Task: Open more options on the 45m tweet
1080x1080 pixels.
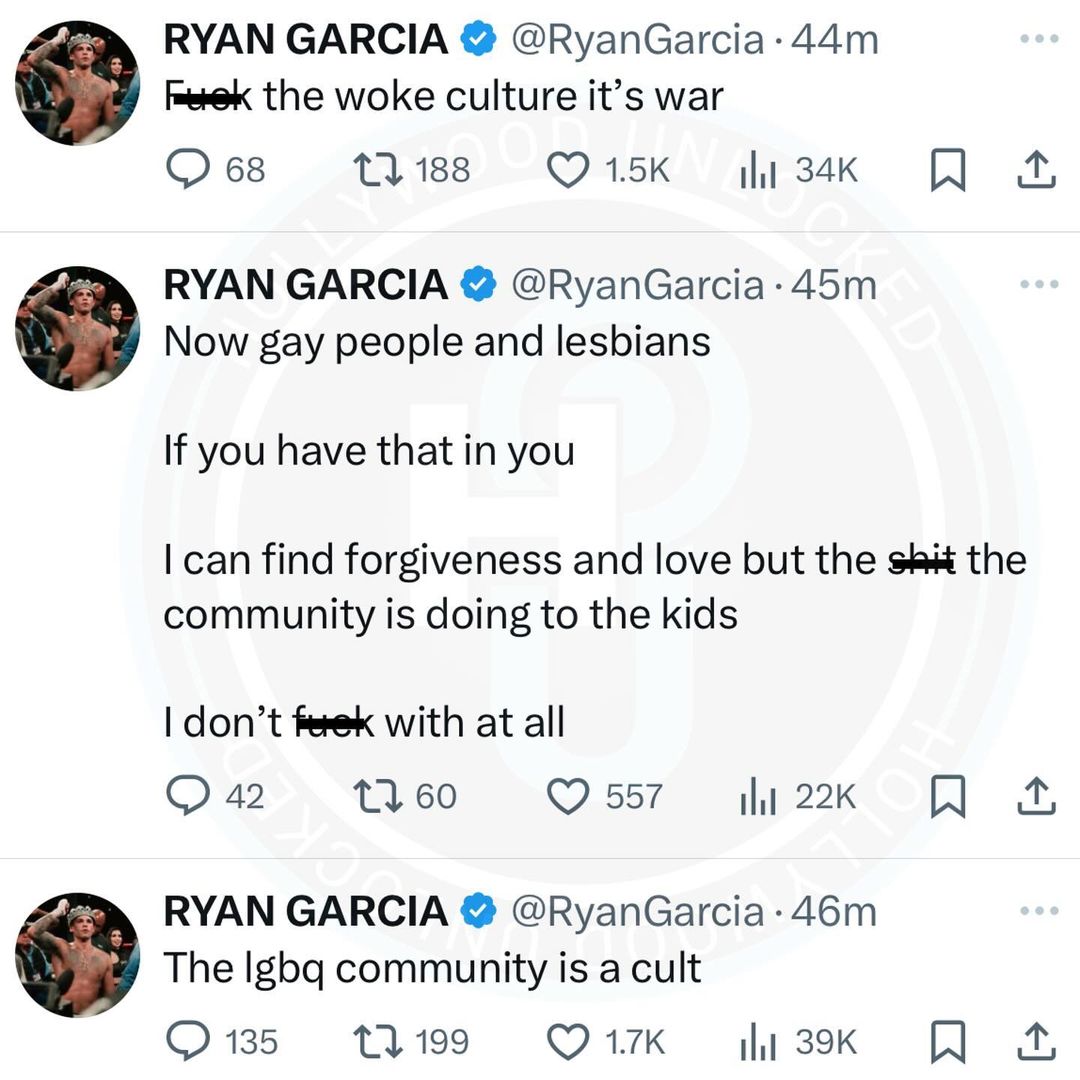Action: [x=1038, y=284]
